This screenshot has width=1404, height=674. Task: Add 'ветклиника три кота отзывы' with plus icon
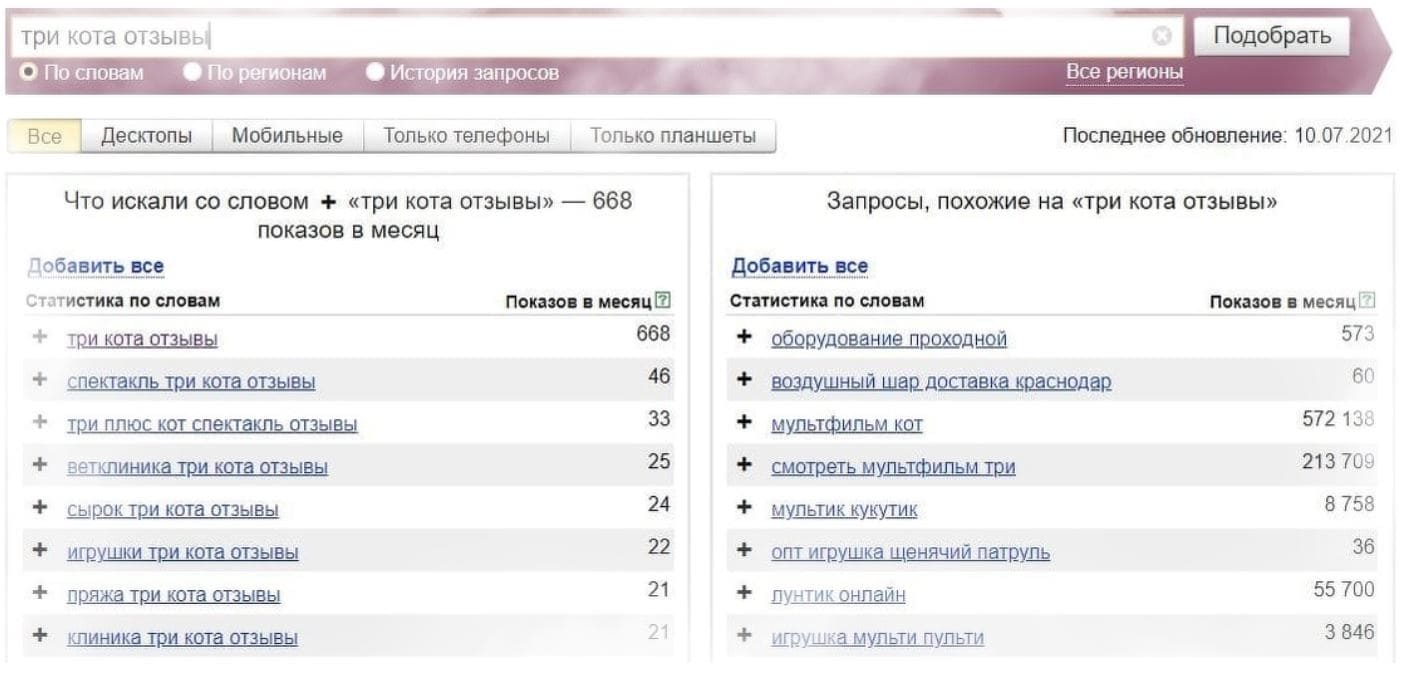click(x=40, y=466)
